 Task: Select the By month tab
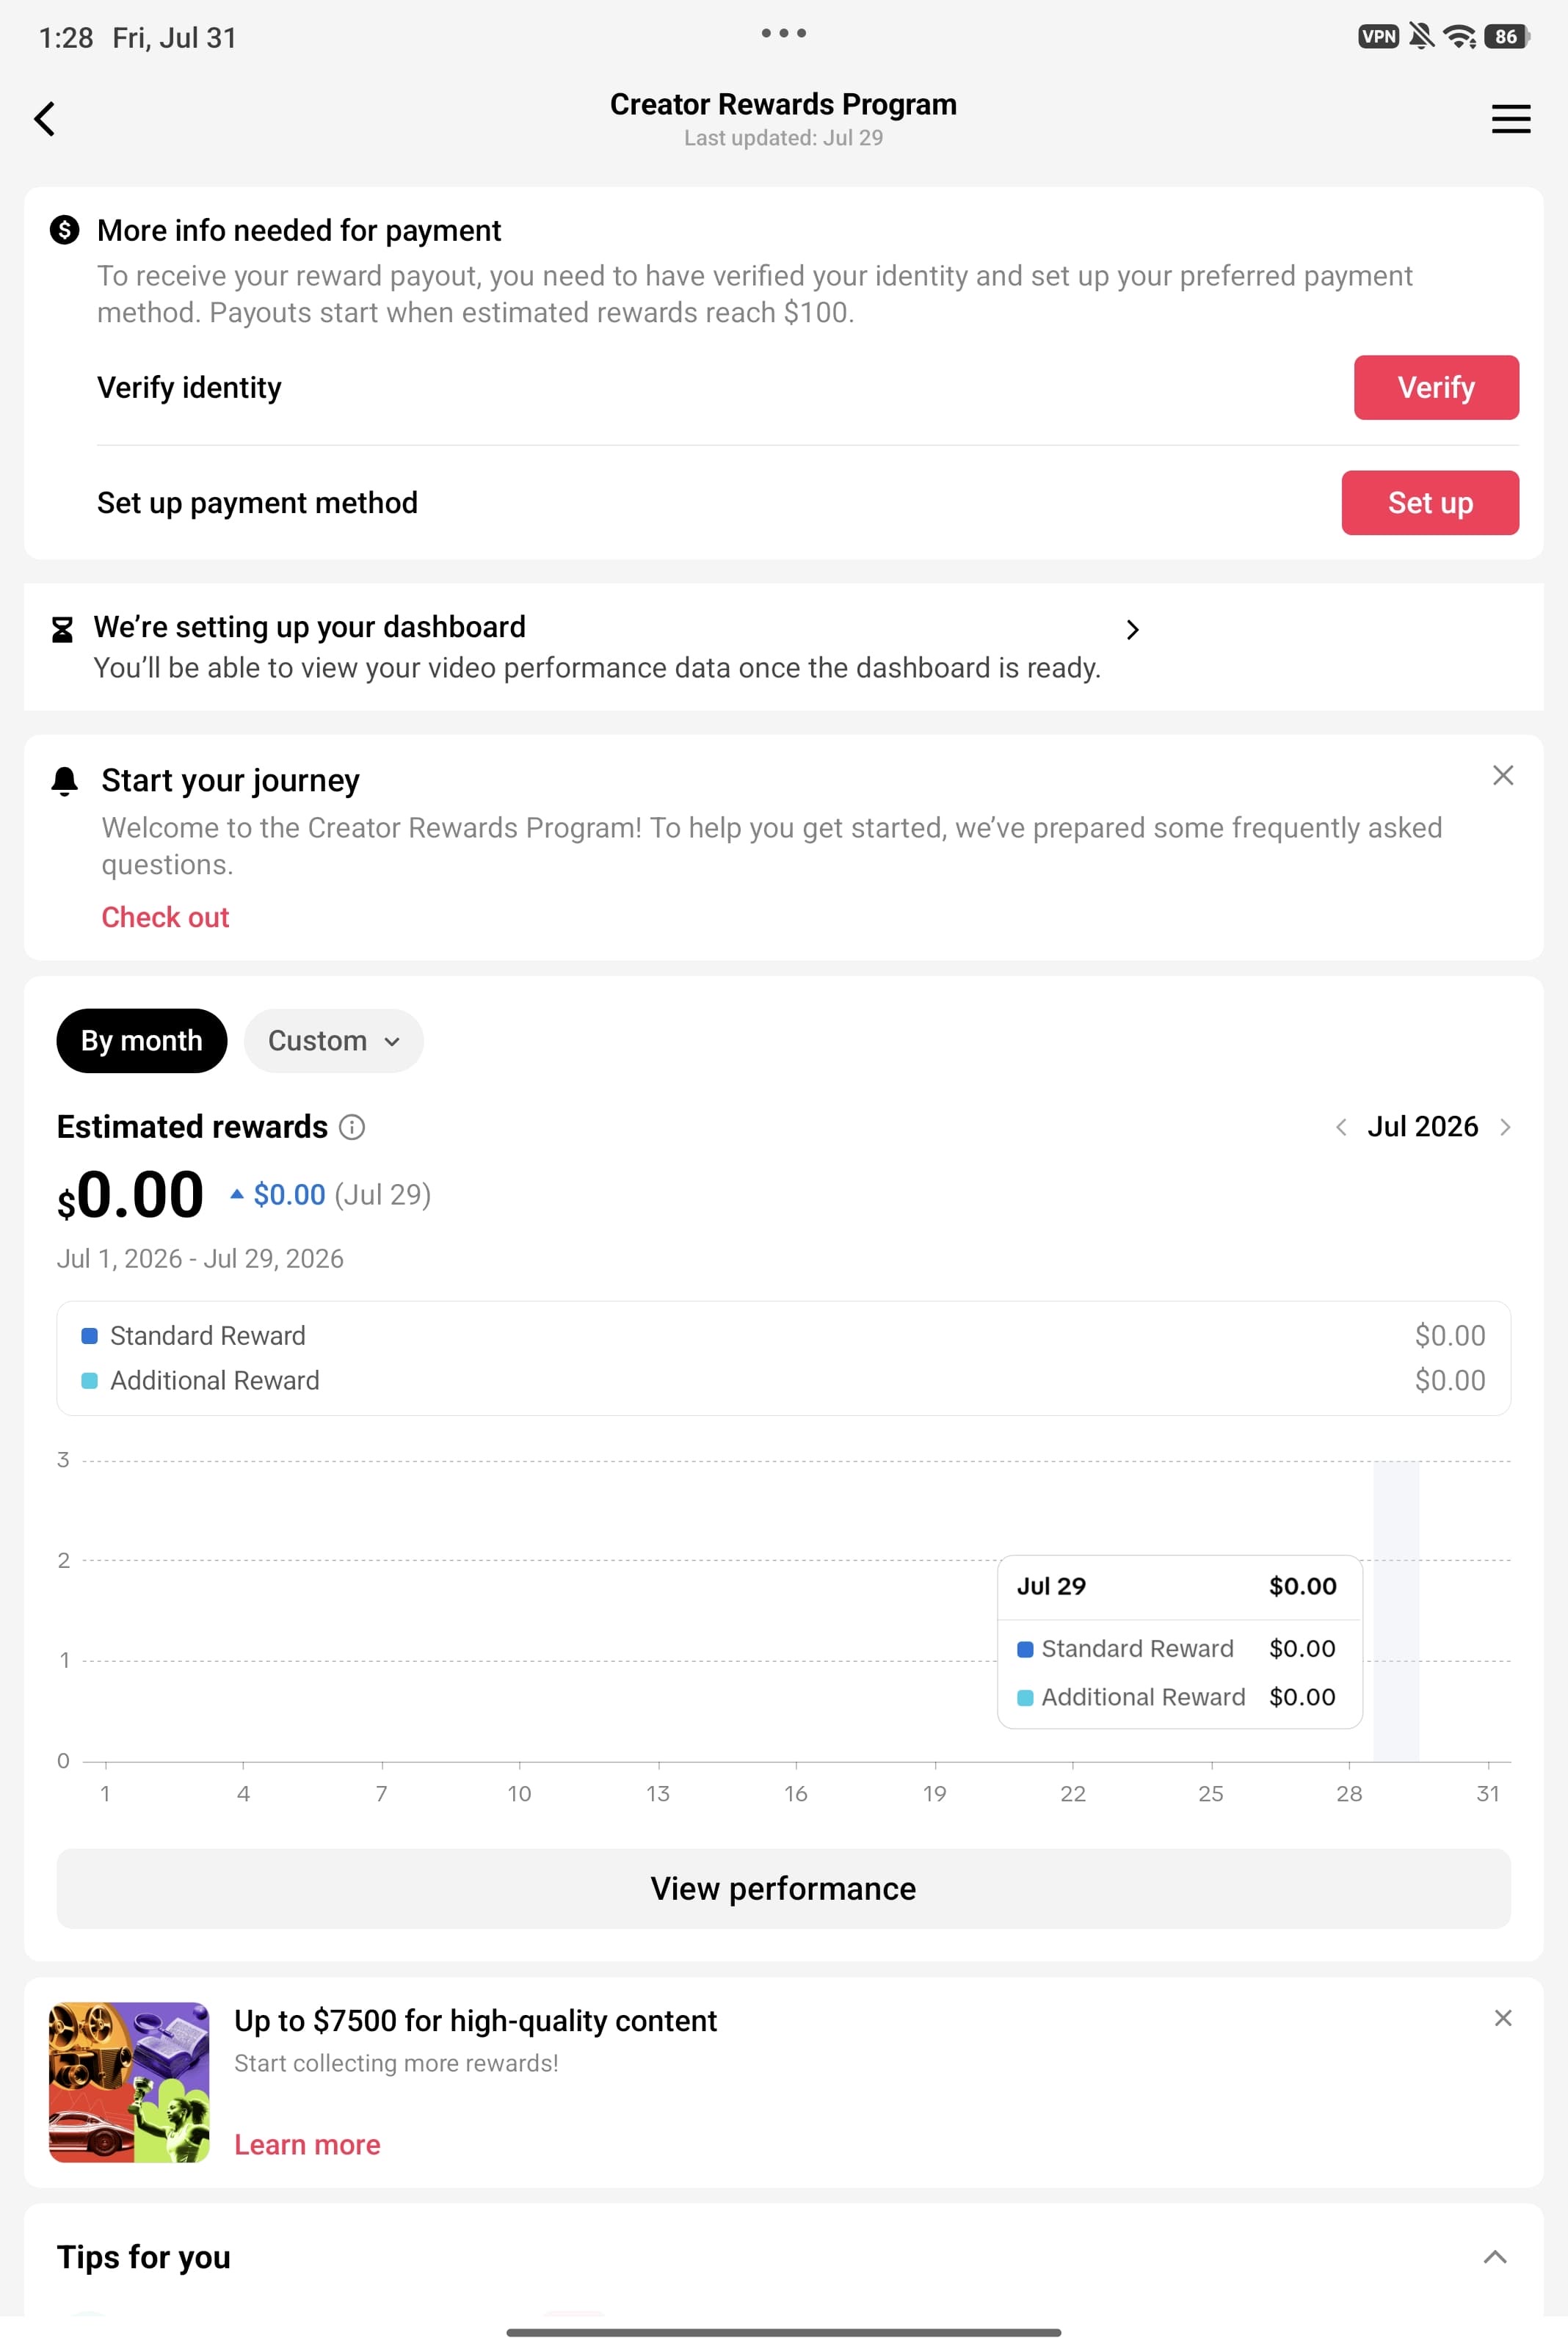142,1041
